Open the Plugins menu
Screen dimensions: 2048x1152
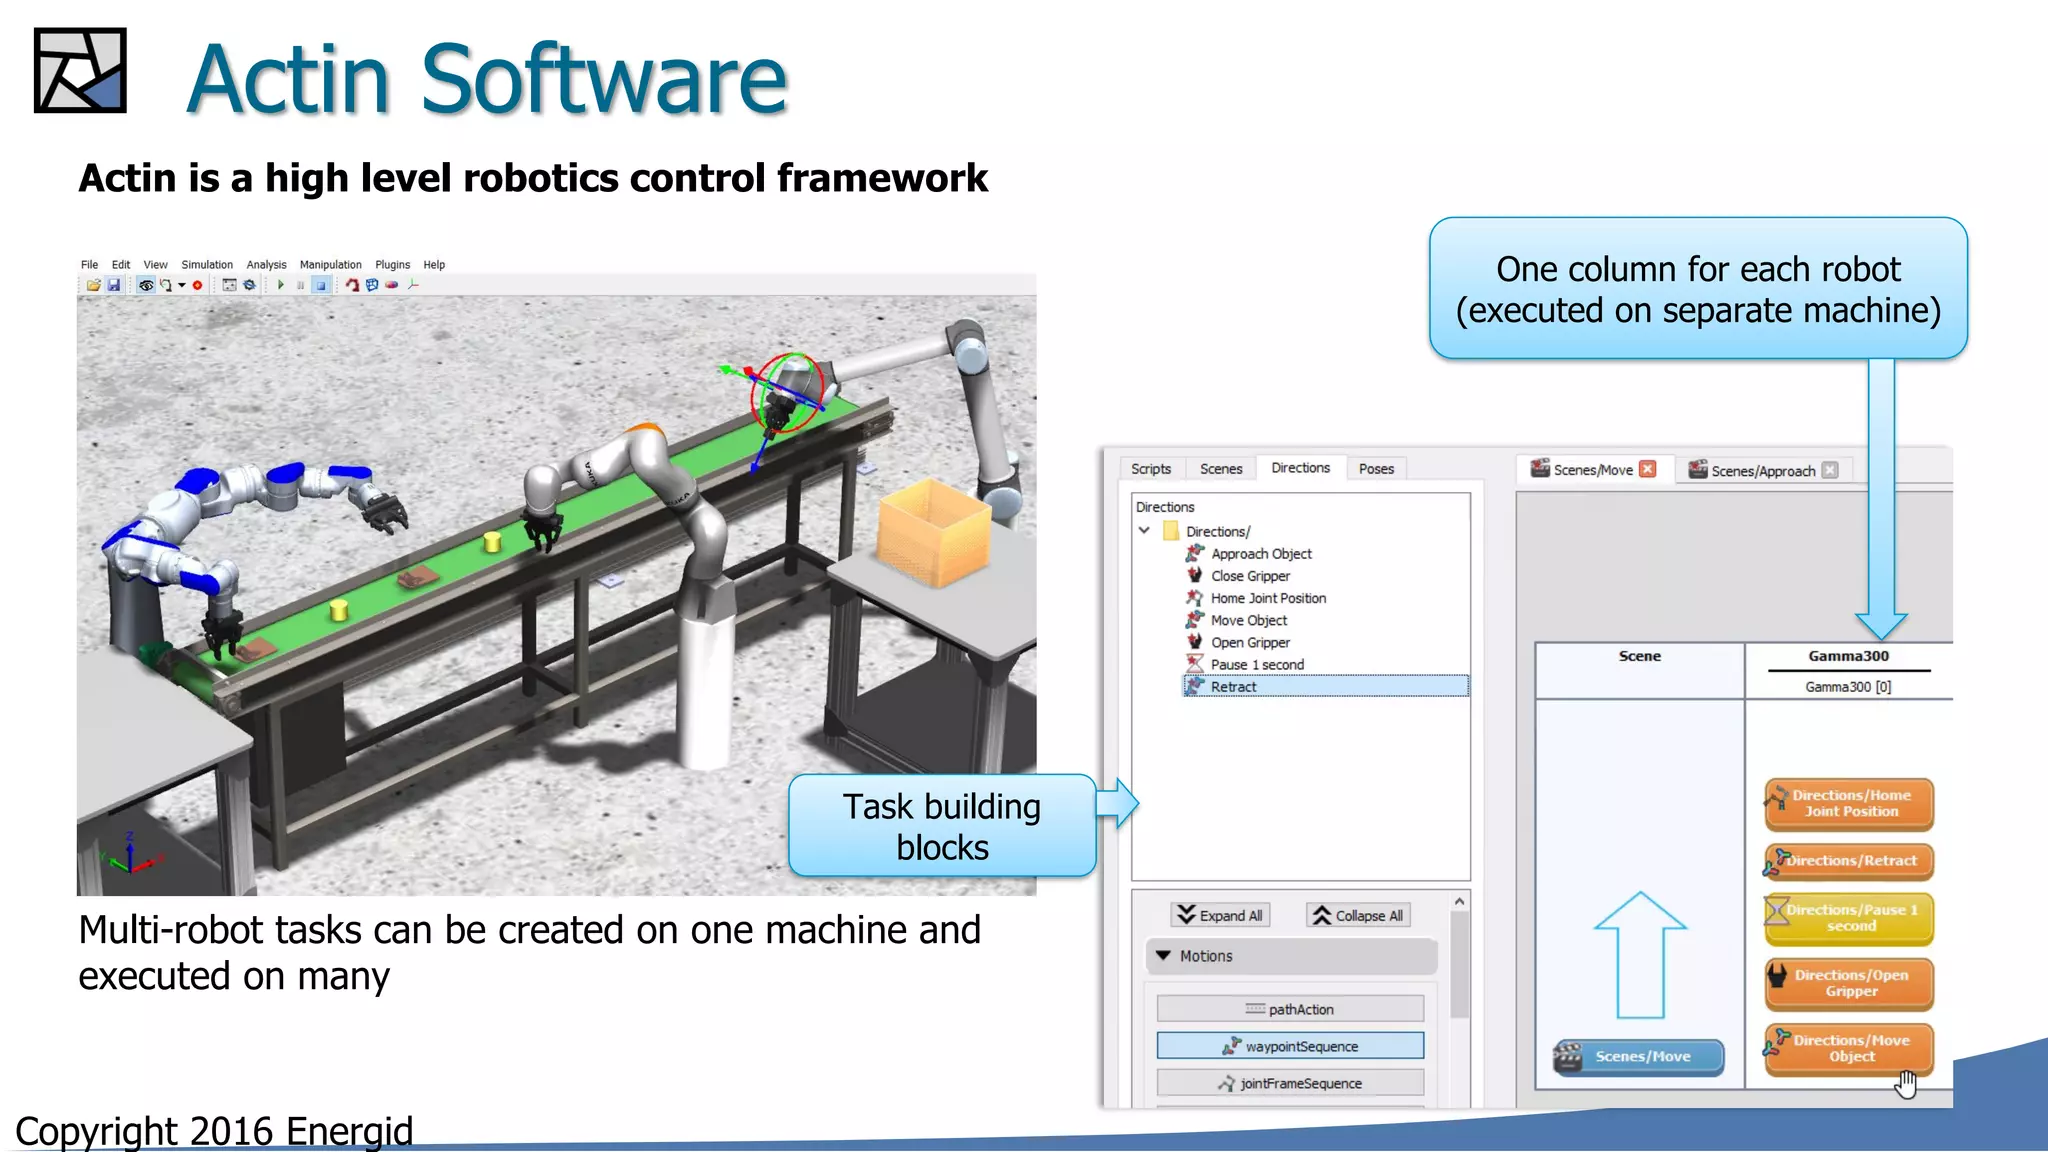click(x=392, y=265)
